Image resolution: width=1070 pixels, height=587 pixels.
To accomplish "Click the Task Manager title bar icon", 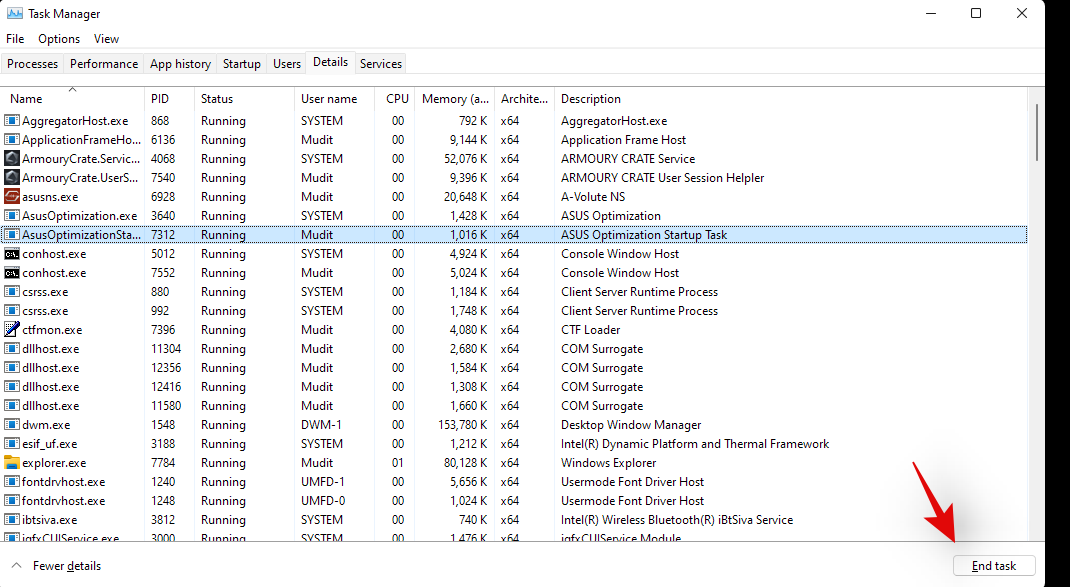I will (x=15, y=14).
